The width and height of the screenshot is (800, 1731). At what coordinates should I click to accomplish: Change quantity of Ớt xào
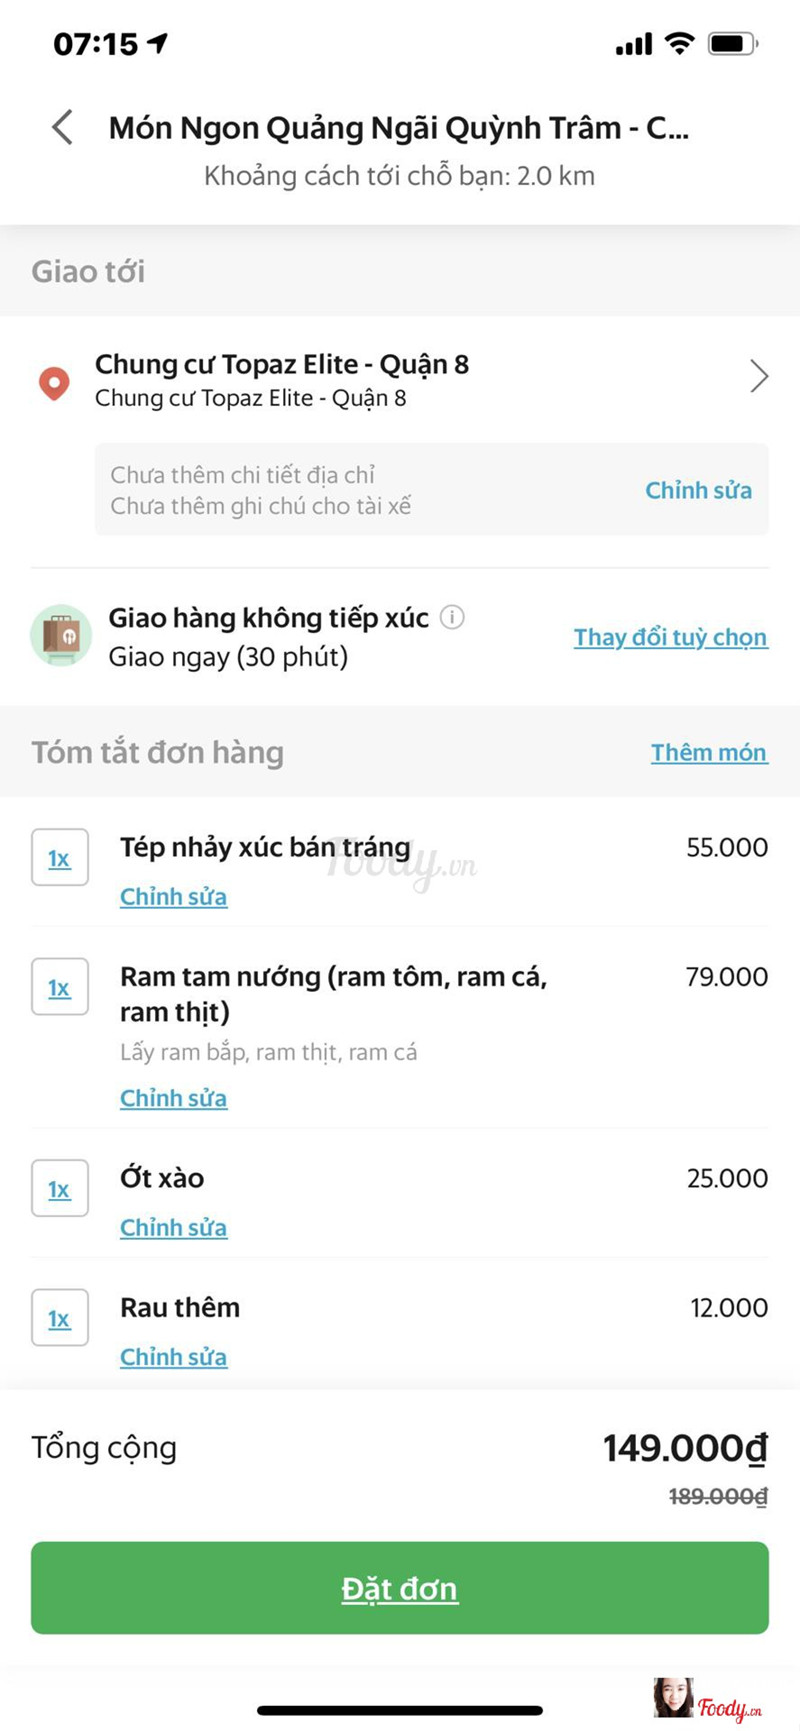click(x=60, y=1189)
